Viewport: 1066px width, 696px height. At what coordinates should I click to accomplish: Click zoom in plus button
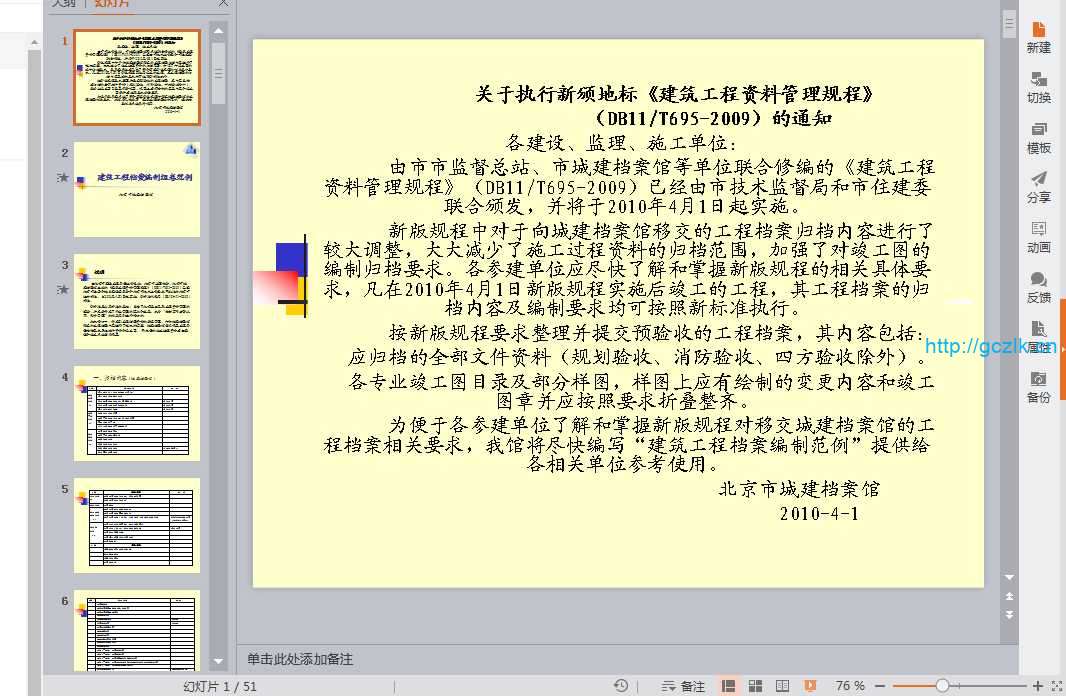tap(1038, 686)
